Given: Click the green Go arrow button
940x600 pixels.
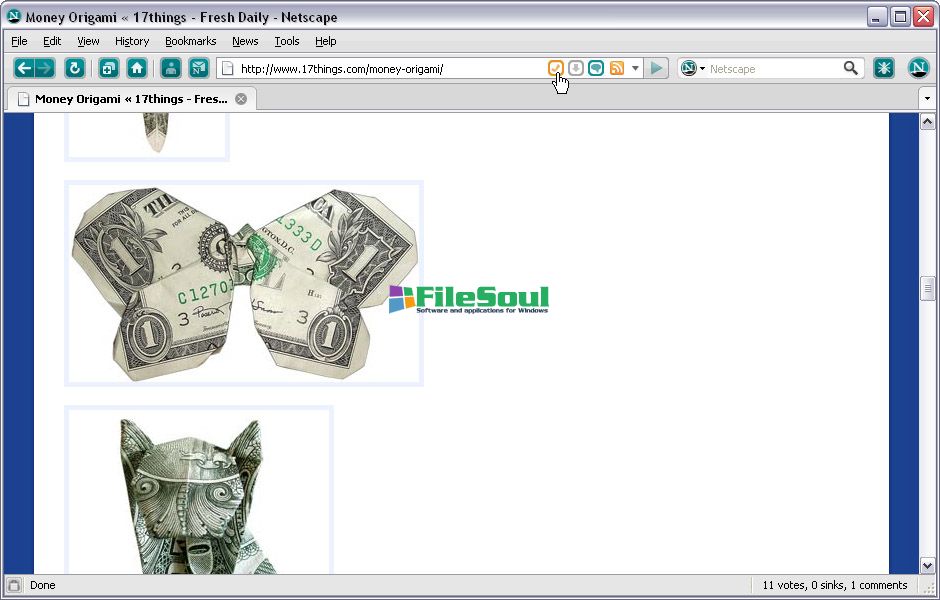Looking at the screenshot, I should tap(656, 68).
